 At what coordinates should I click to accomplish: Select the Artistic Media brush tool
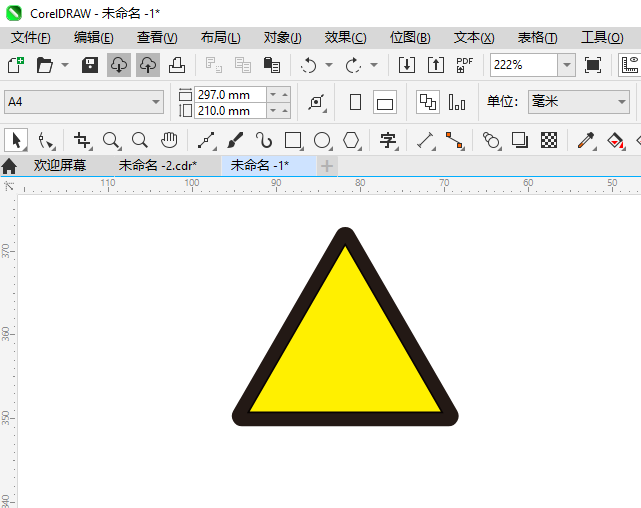point(235,141)
